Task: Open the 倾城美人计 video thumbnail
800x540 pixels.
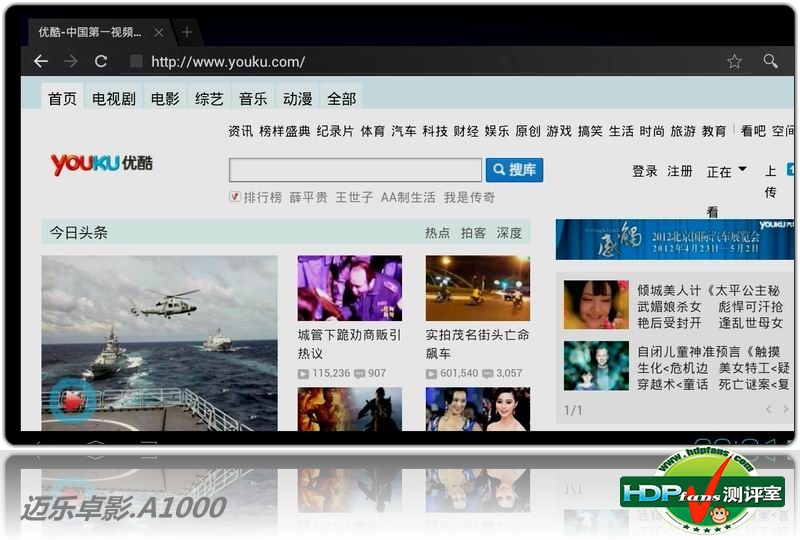Action: 596,305
